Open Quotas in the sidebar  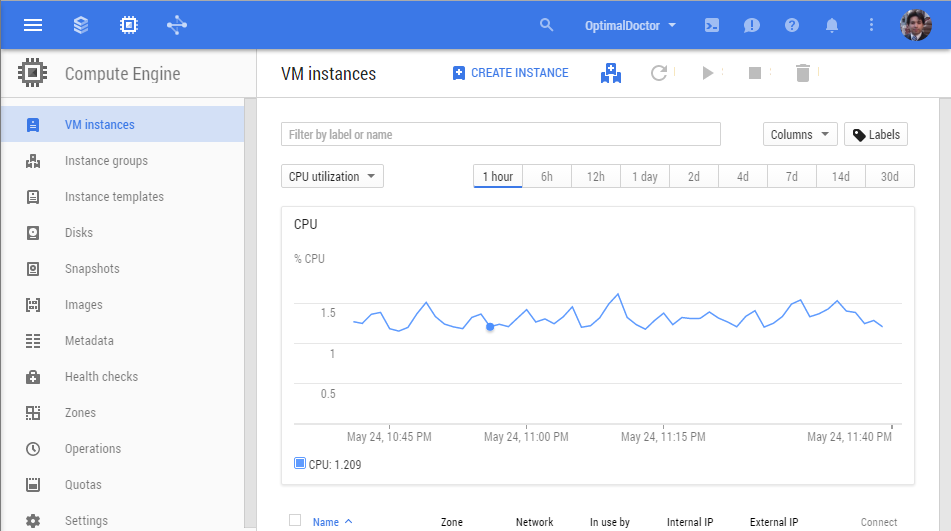click(123, 485)
